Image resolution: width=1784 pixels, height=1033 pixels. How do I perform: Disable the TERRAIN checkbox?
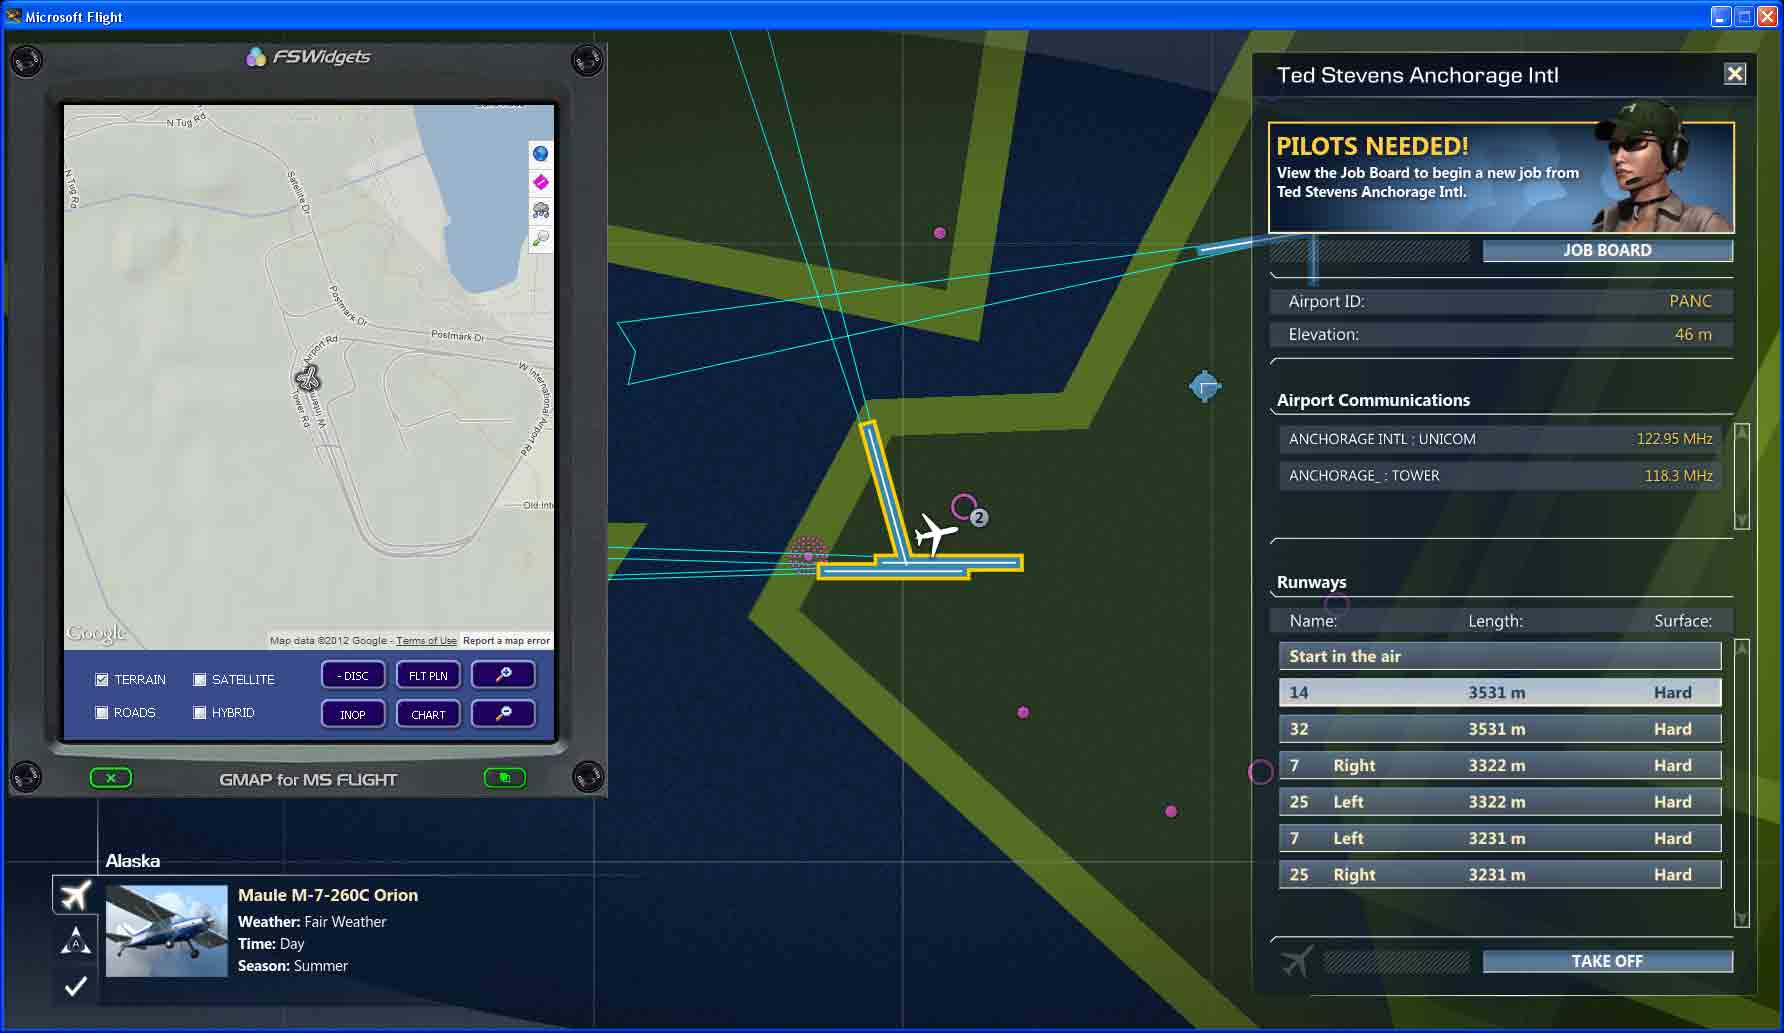pyautogui.click(x=101, y=680)
